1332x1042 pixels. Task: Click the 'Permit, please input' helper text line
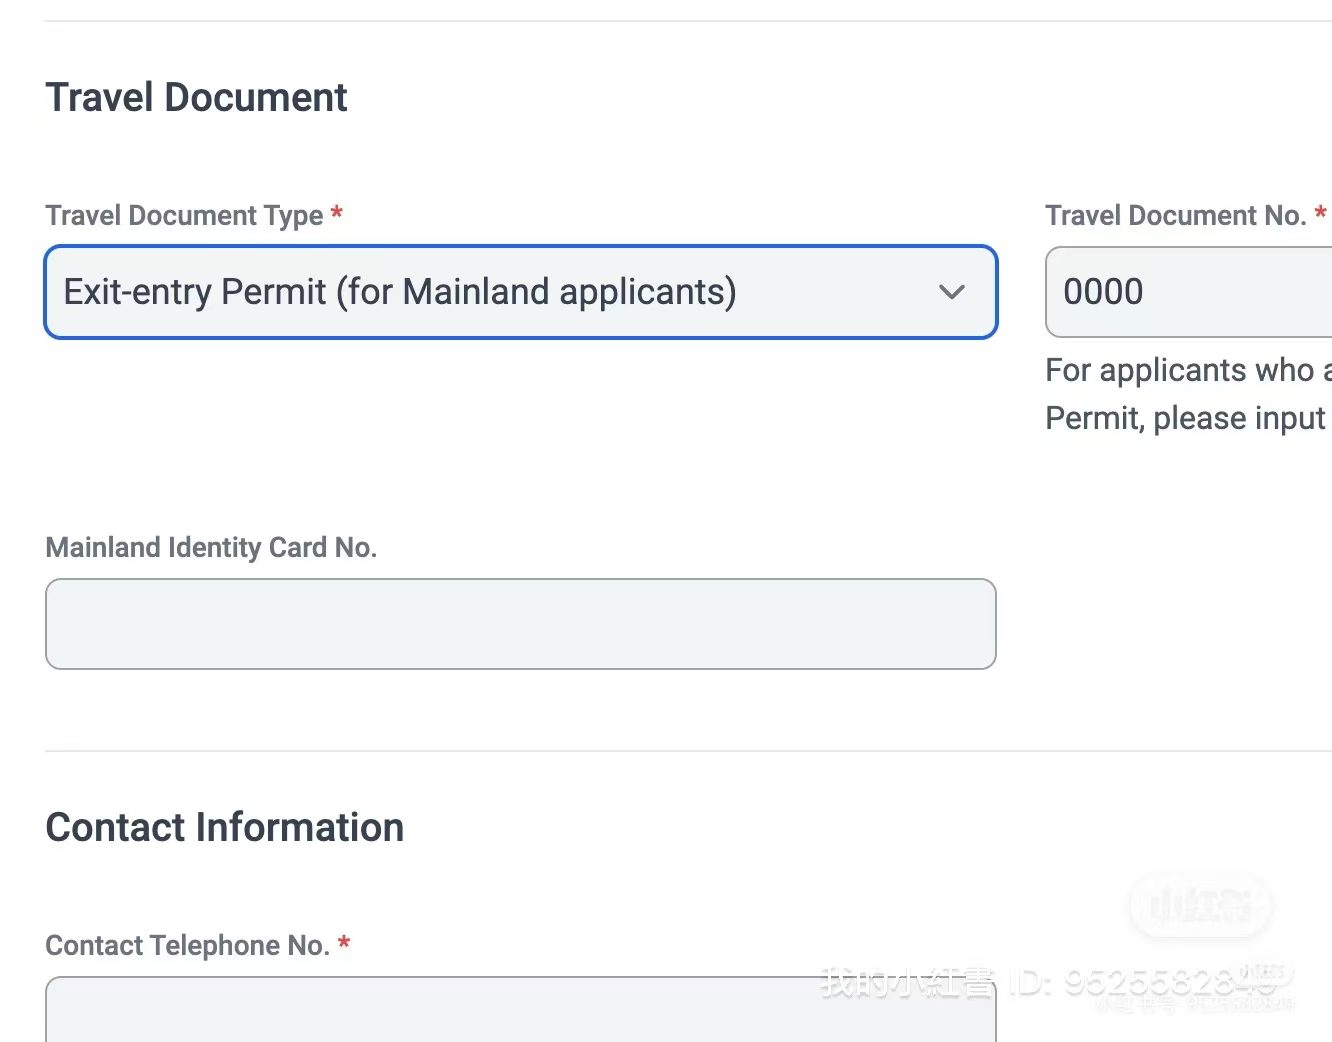click(x=1186, y=417)
